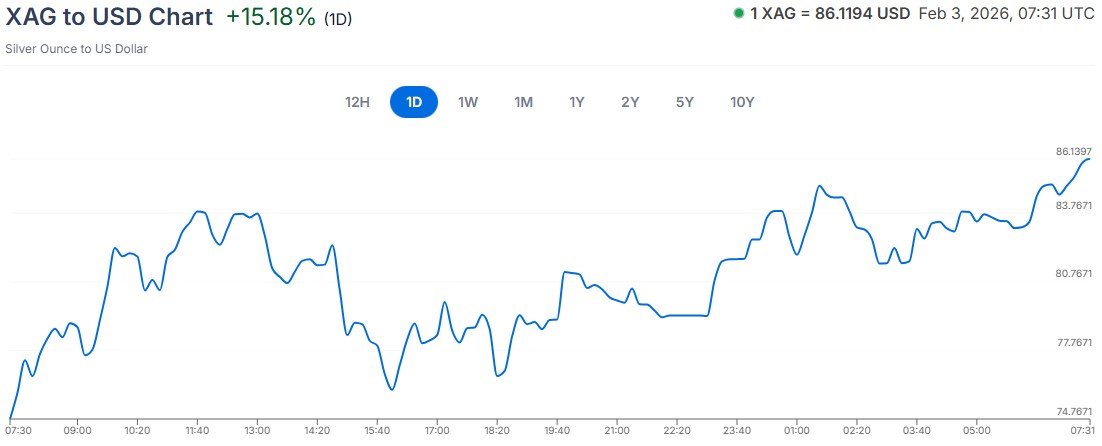The image size is (1102, 446).
Task: Switch chart to 1M range
Action: tap(524, 102)
